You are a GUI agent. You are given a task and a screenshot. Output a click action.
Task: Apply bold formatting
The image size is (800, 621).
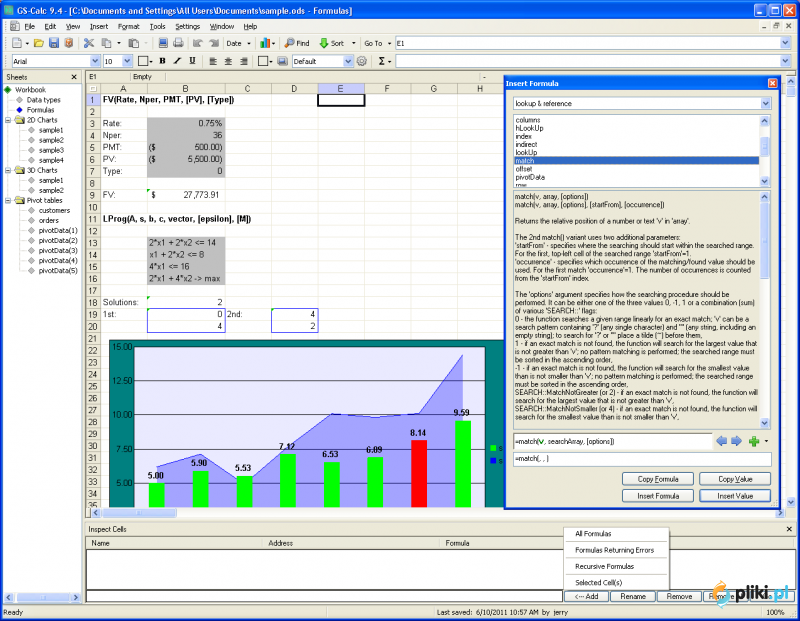162,61
